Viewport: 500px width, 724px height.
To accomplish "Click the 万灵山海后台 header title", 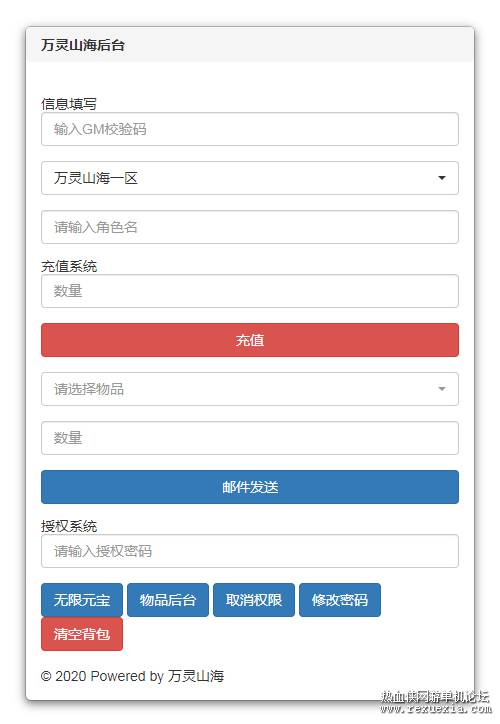I will pos(83,45).
